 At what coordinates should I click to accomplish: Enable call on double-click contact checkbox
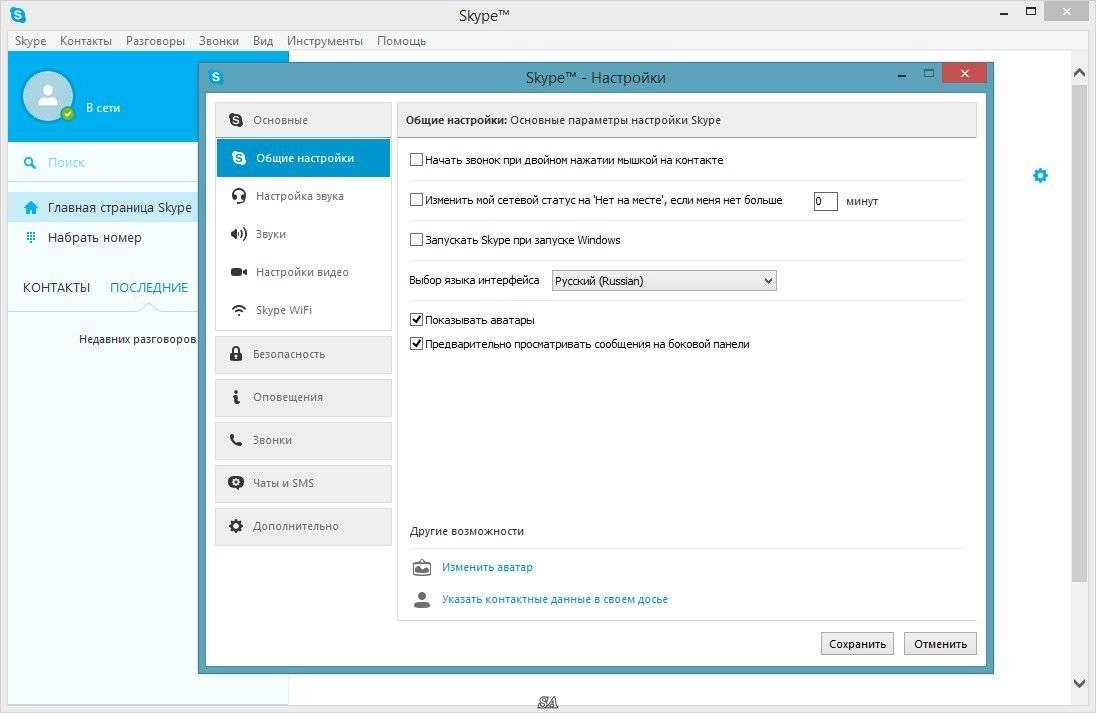417,160
